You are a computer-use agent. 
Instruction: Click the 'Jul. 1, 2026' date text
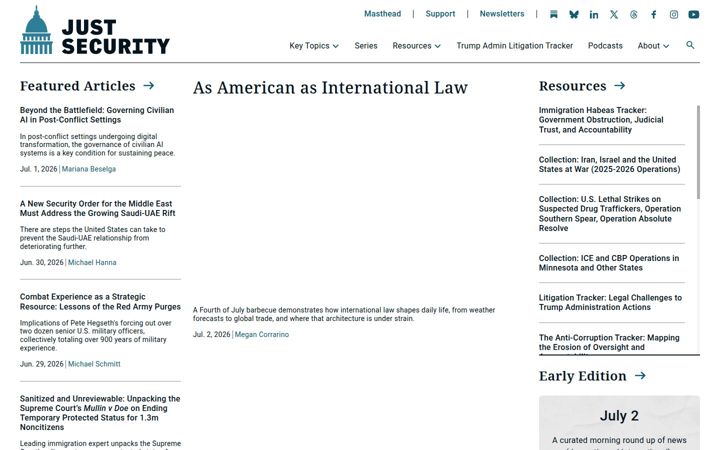(x=39, y=169)
